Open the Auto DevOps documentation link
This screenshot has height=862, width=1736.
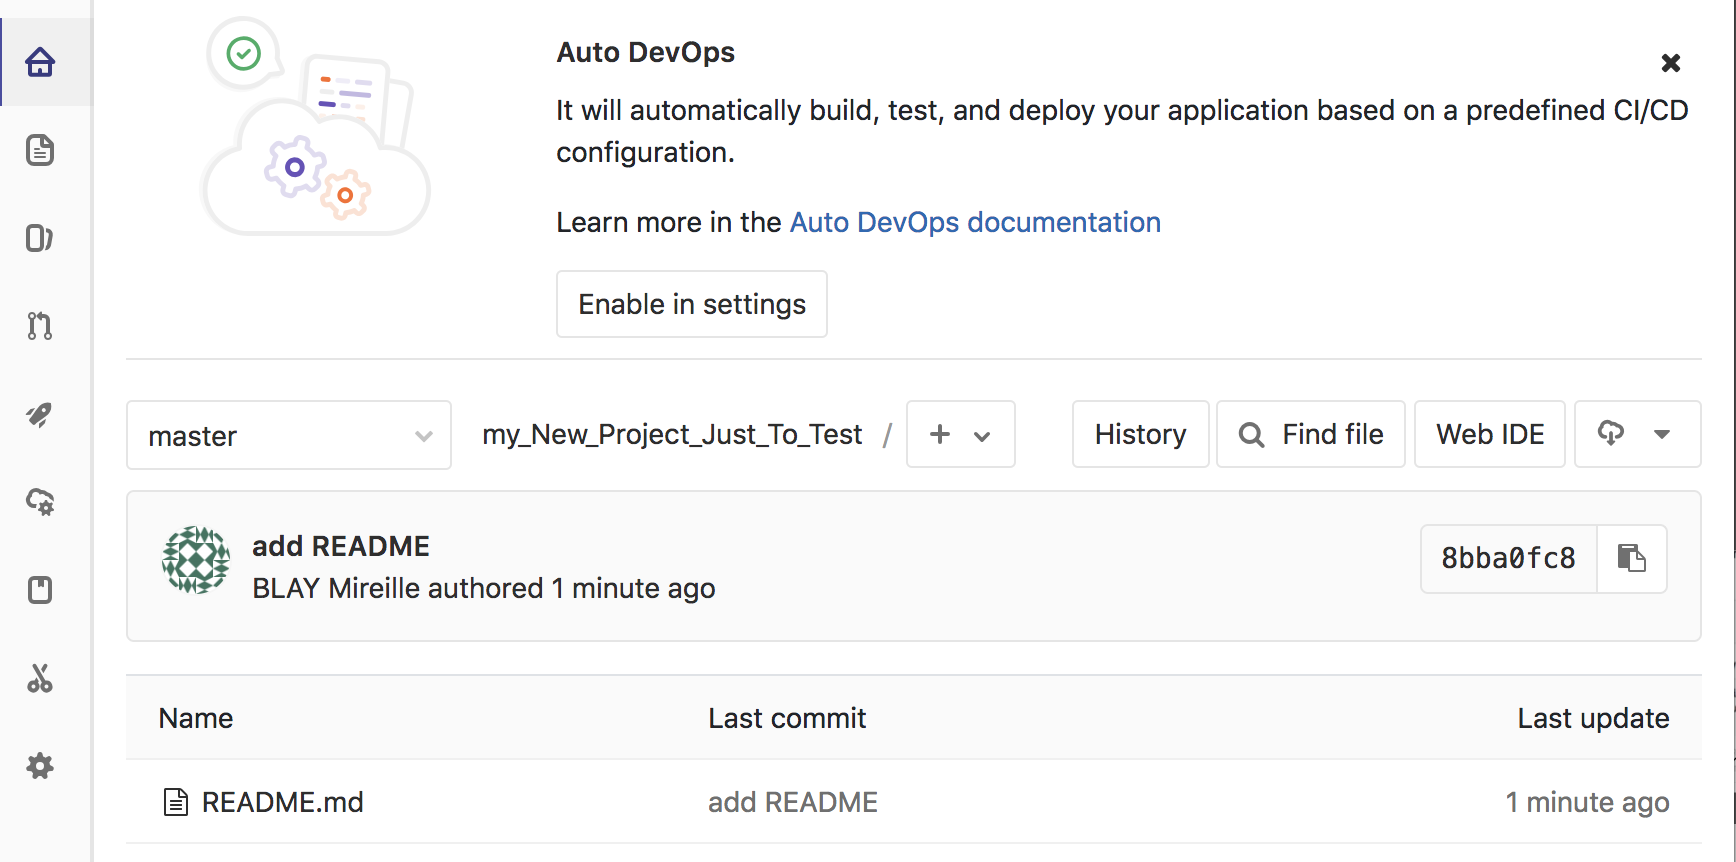point(975,222)
